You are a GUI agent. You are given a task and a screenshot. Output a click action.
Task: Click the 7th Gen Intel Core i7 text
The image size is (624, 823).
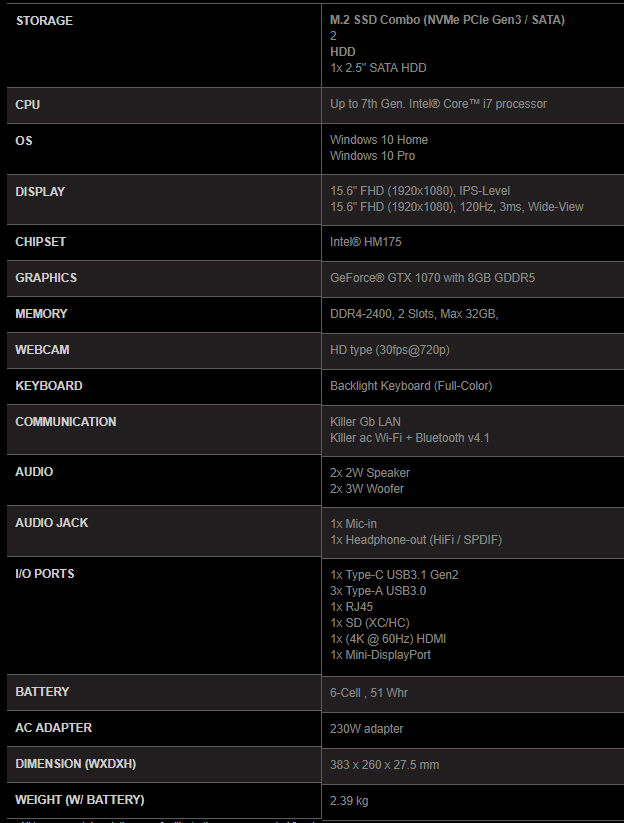coord(438,104)
